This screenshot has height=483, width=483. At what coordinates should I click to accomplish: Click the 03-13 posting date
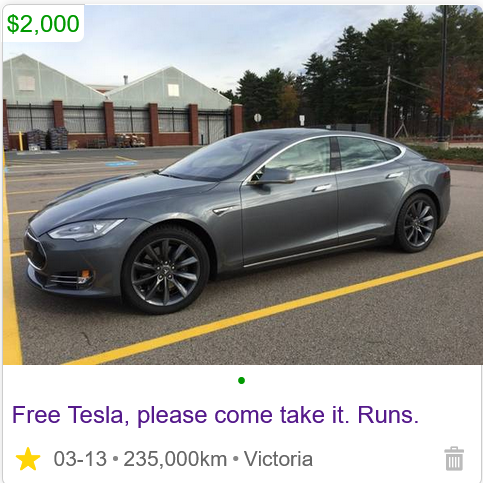(80, 459)
